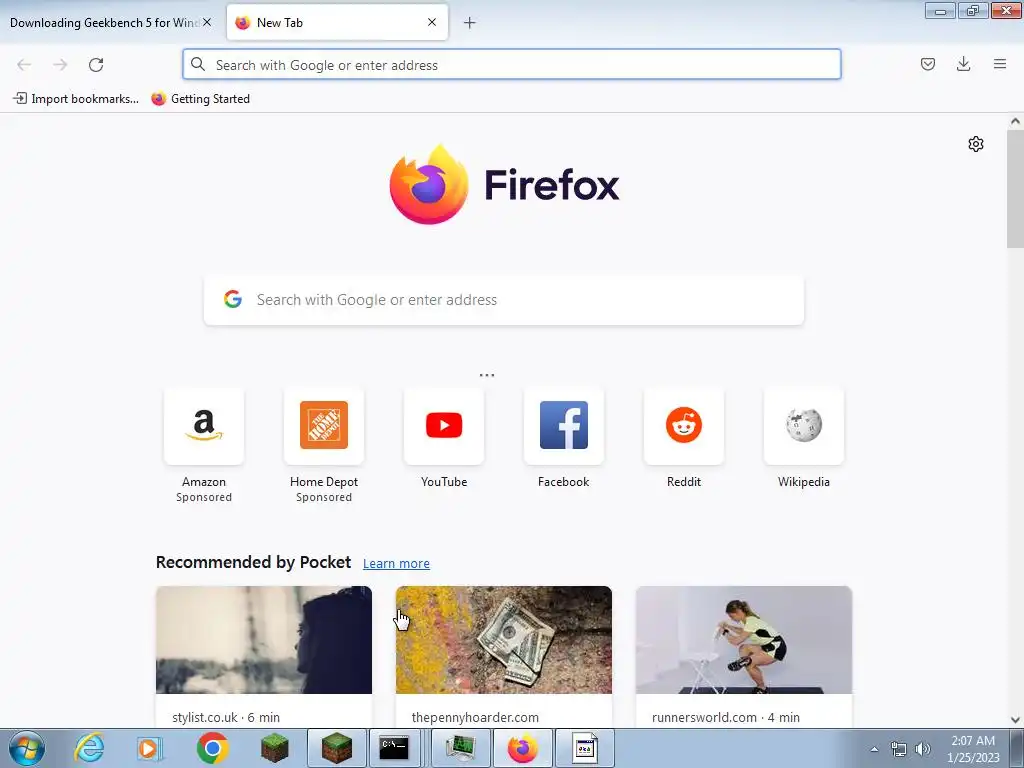Click the vertical scrollbar thumb
This screenshot has height=768, width=1024.
[x=1015, y=189]
